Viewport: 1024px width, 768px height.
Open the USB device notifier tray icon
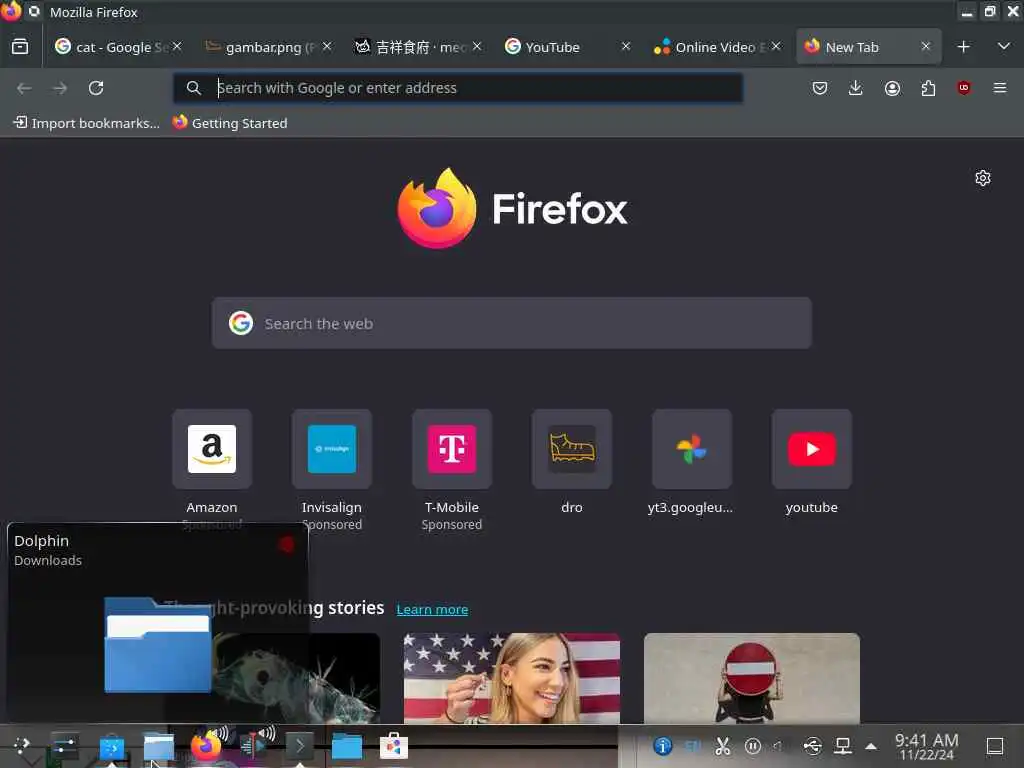click(812, 745)
